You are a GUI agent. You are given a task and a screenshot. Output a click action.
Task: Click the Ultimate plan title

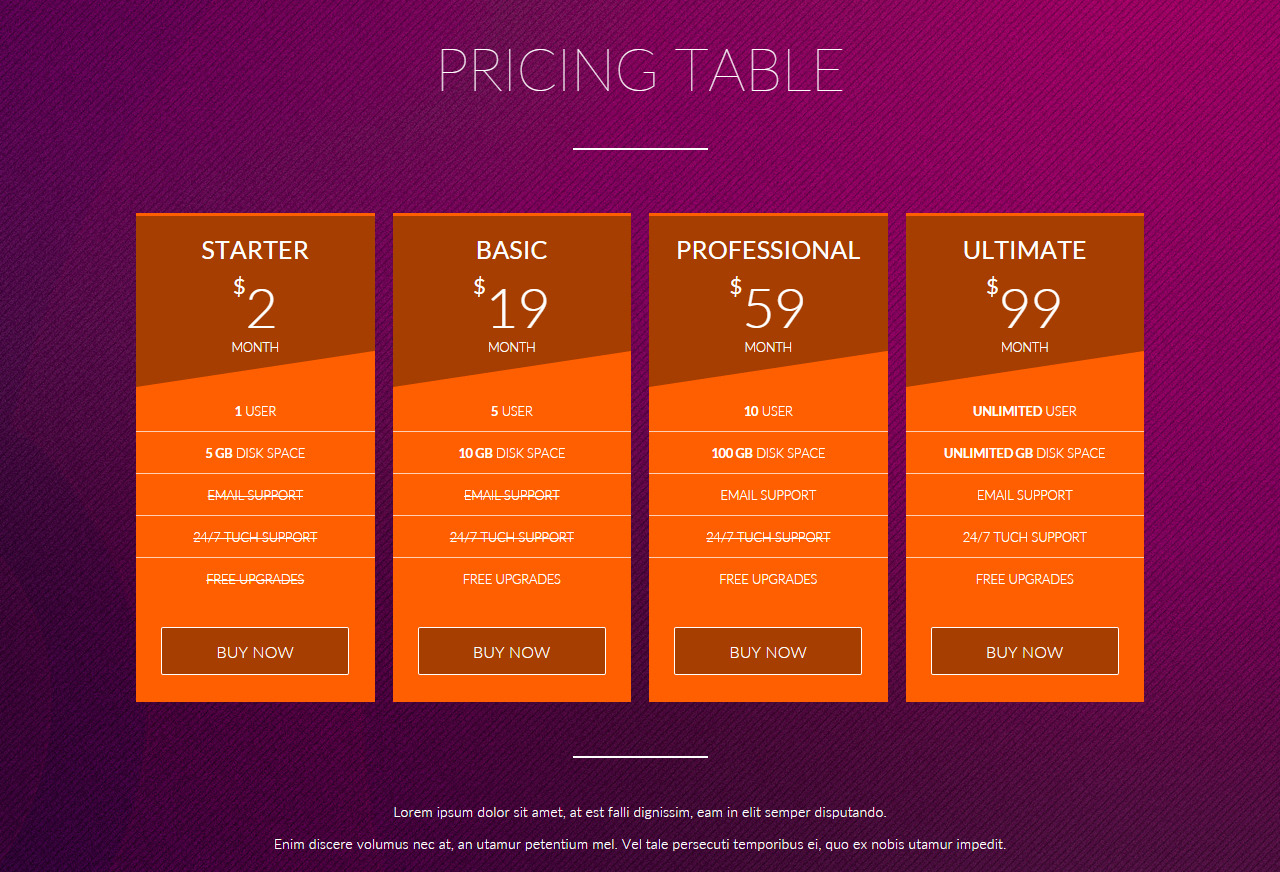click(1024, 250)
